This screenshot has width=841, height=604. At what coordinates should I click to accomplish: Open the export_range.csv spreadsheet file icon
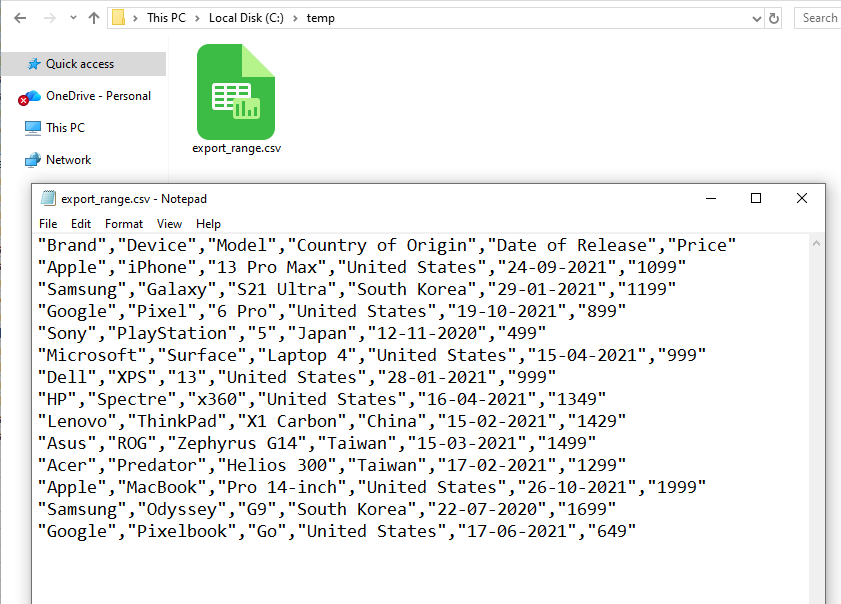236,91
